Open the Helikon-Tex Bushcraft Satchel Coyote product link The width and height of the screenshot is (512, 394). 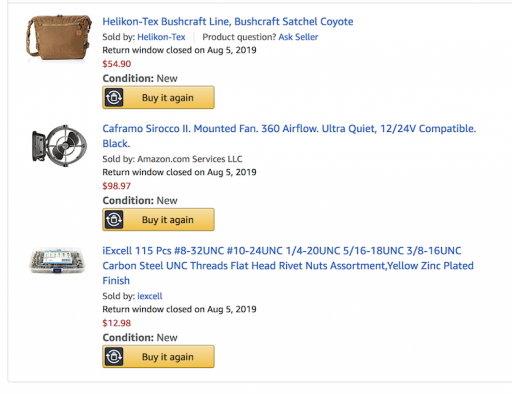(x=228, y=22)
